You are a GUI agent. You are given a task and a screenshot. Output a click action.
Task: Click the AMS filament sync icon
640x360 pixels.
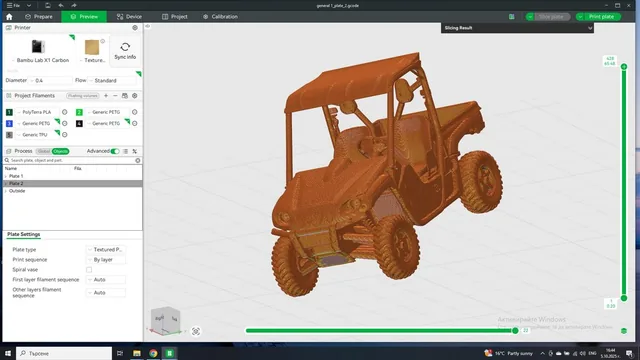pos(125,96)
